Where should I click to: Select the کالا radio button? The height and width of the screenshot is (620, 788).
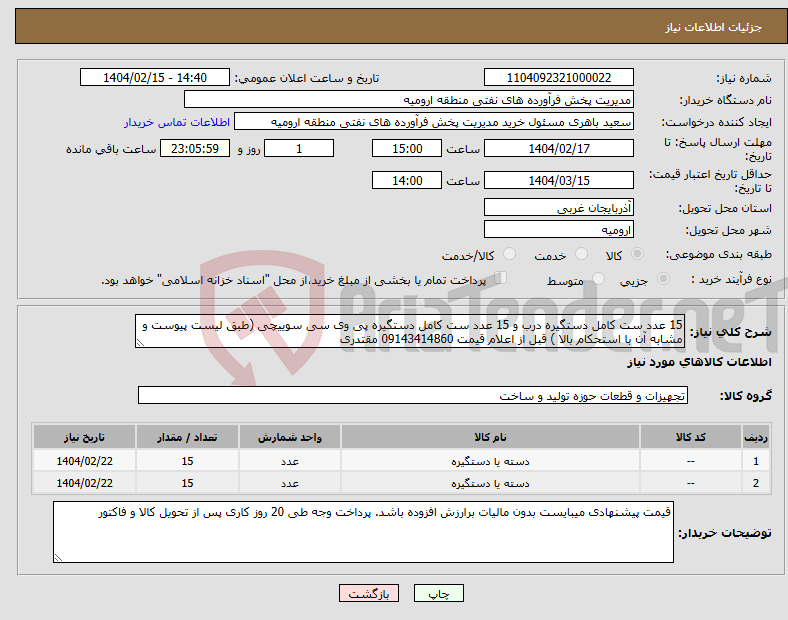click(x=637, y=254)
